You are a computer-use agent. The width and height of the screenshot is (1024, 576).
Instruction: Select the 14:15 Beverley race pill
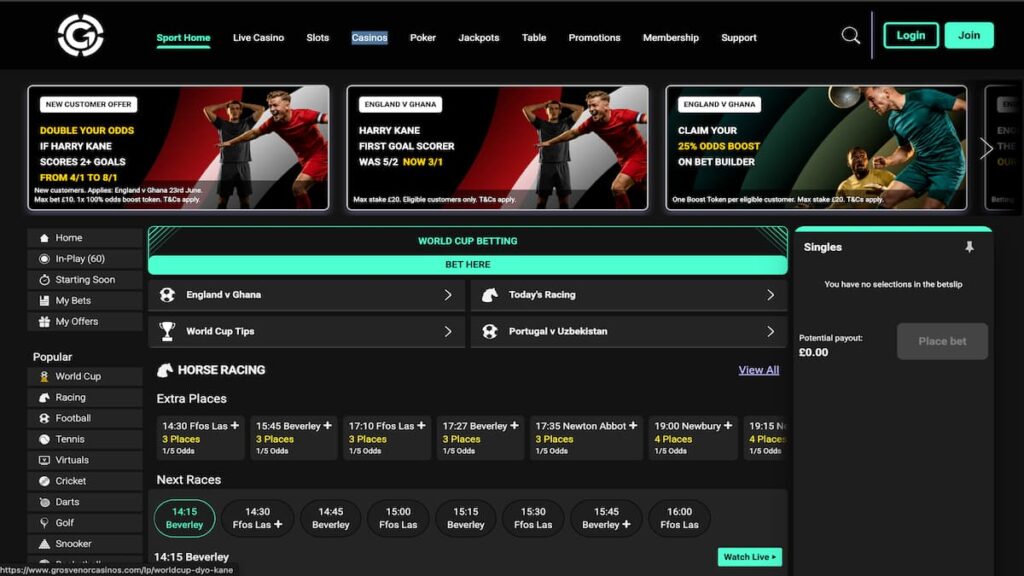pyautogui.click(x=184, y=518)
